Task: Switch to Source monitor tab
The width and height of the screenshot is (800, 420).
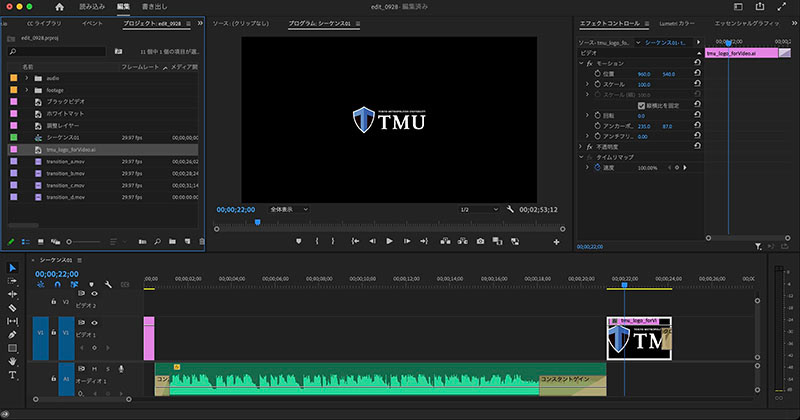Action: tap(241, 23)
